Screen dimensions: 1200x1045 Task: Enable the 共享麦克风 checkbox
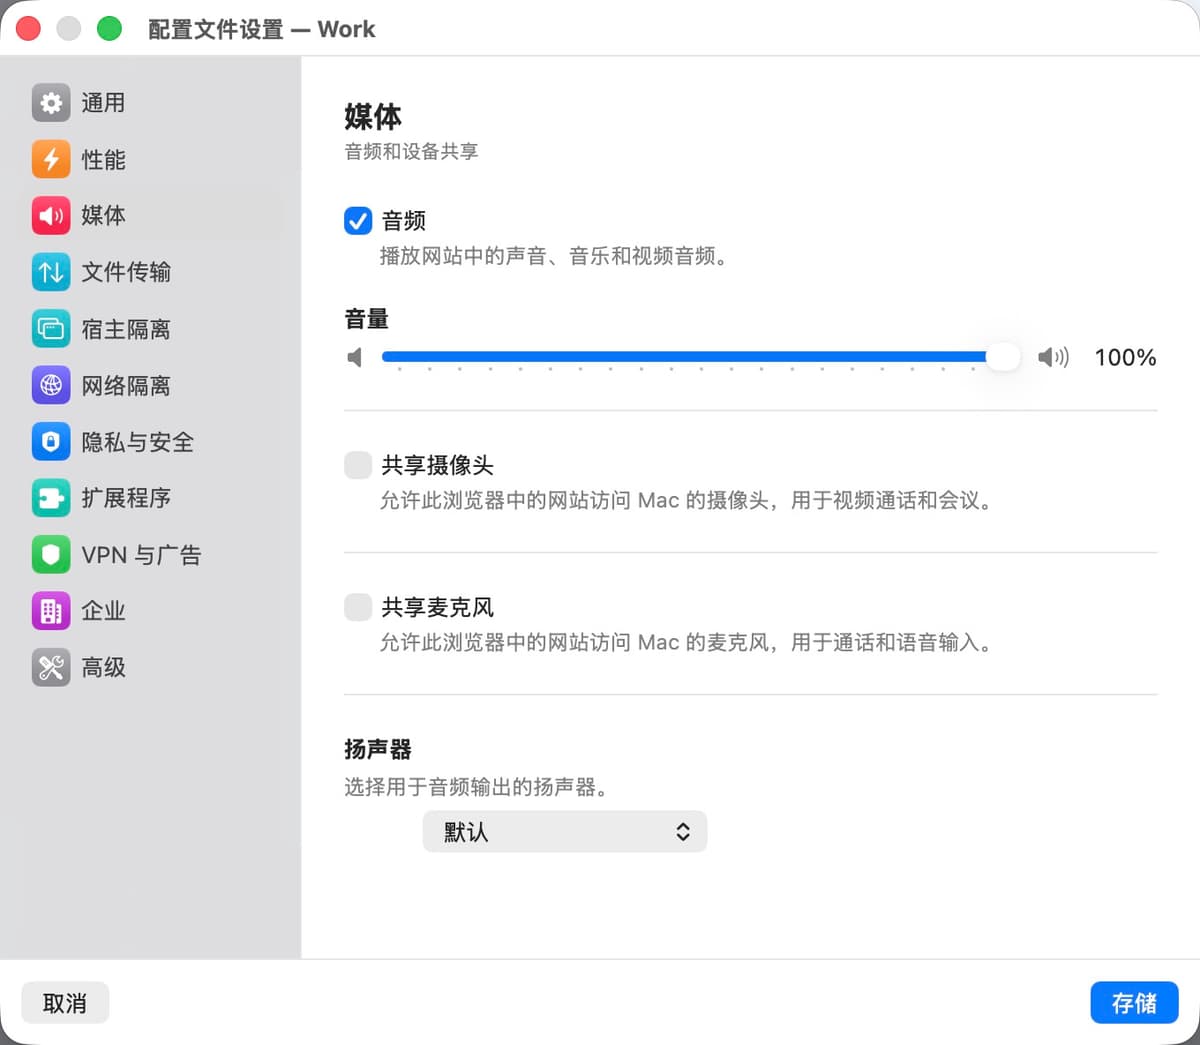[x=358, y=607]
